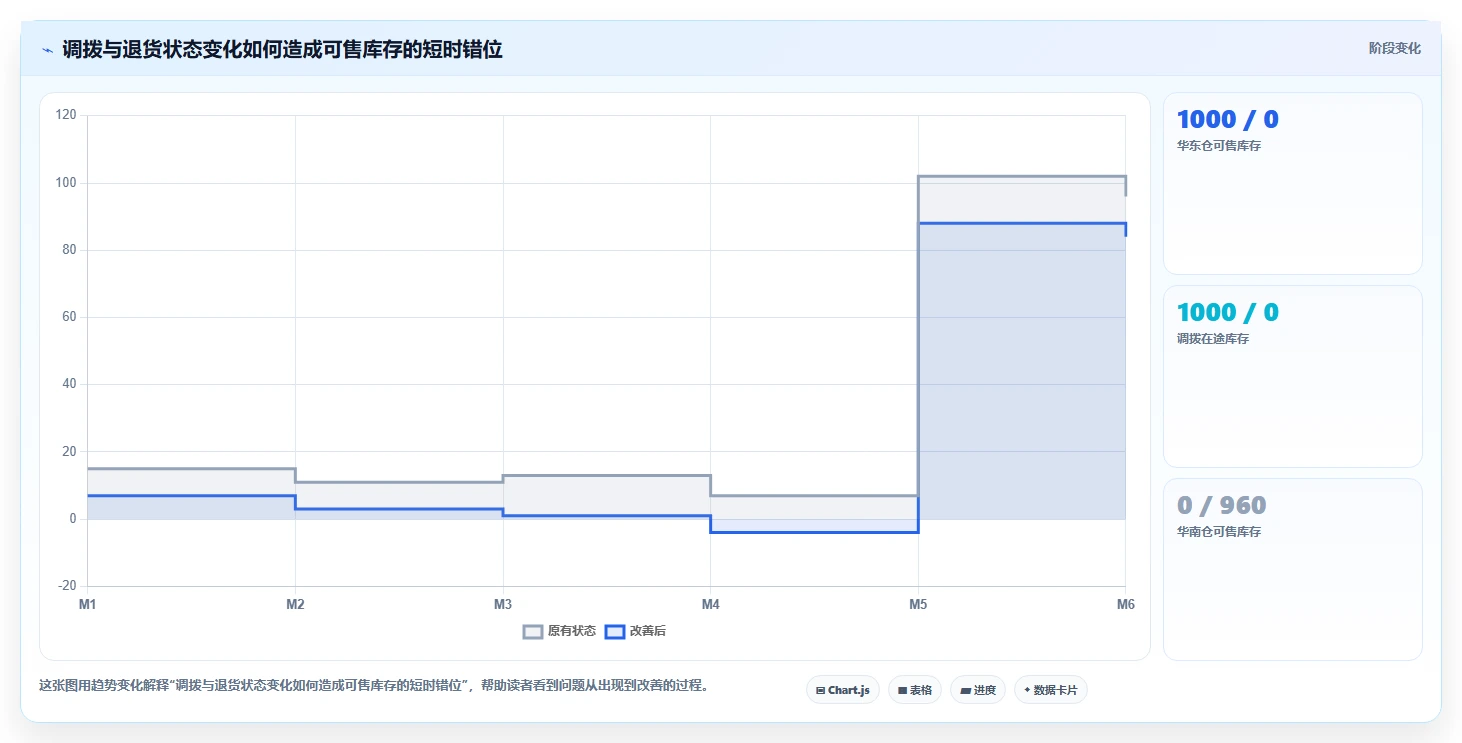1462x743 pixels.
Task: Toggle the 改善后 legend entry
Action: [x=636, y=631]
